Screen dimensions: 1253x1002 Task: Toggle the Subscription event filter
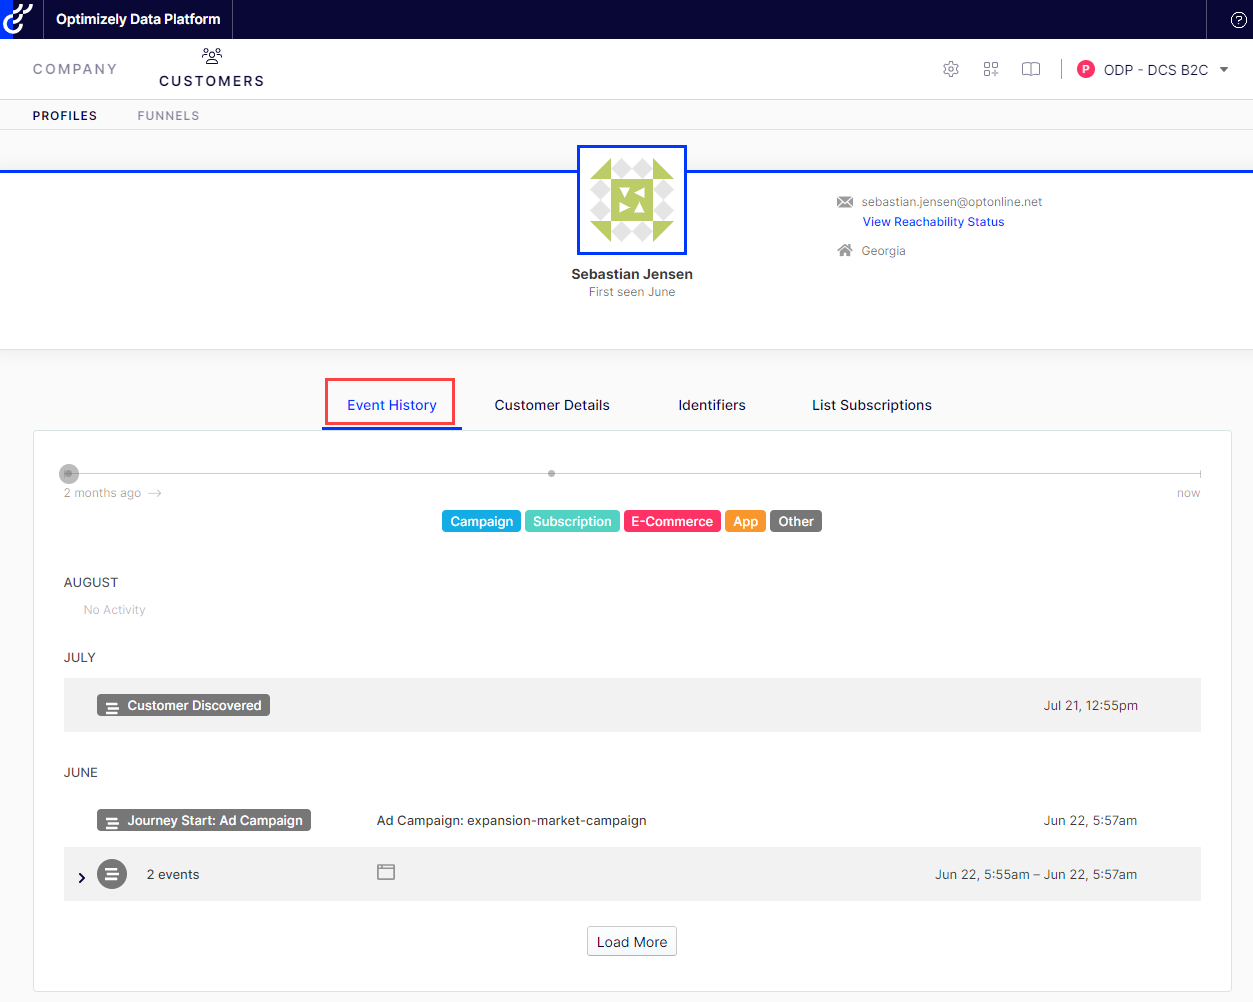572,521
